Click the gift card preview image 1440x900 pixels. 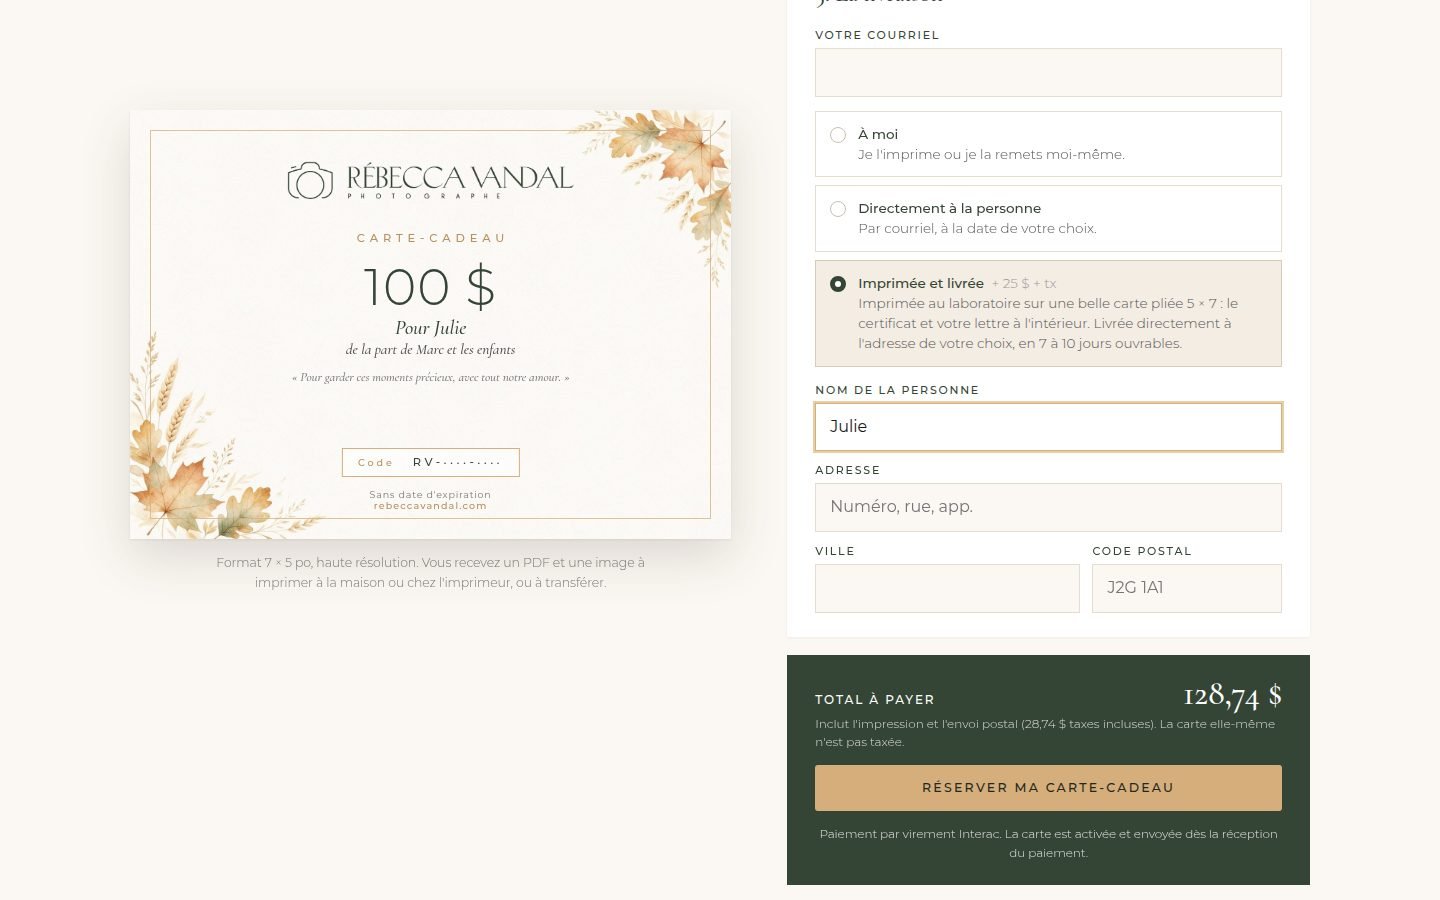point(430,325)
